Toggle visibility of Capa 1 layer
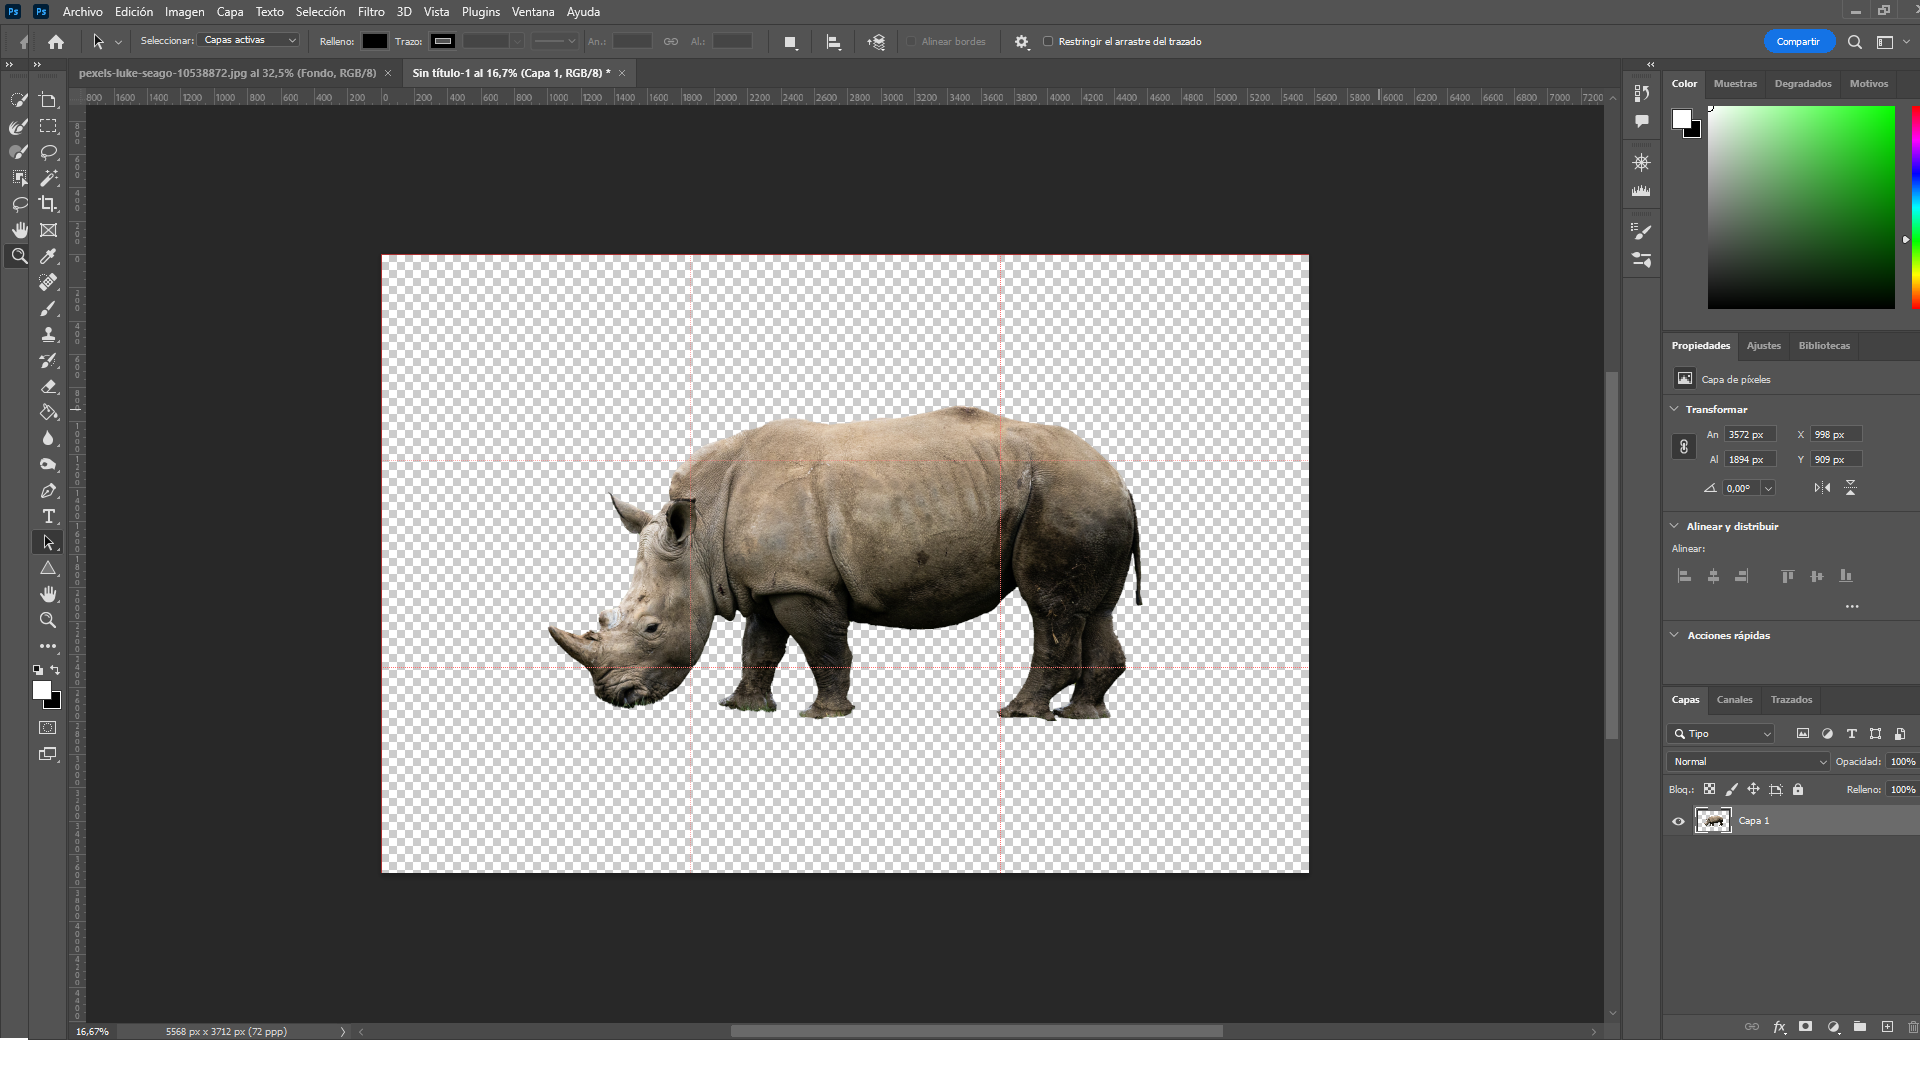 [x=1679, y=821]
